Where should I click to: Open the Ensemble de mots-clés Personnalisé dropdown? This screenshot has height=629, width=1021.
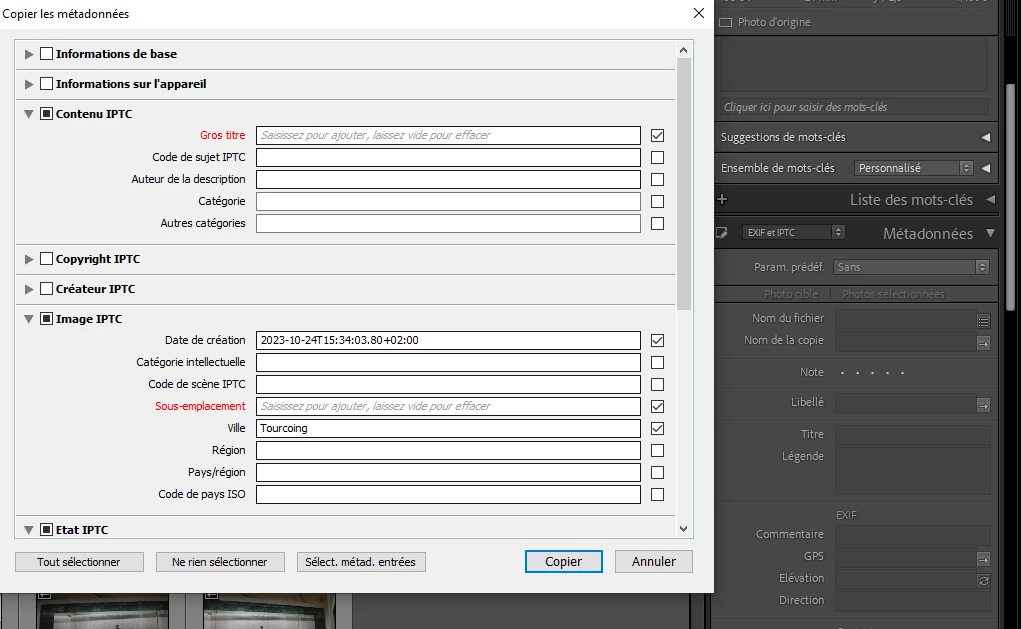pos(914,168)
